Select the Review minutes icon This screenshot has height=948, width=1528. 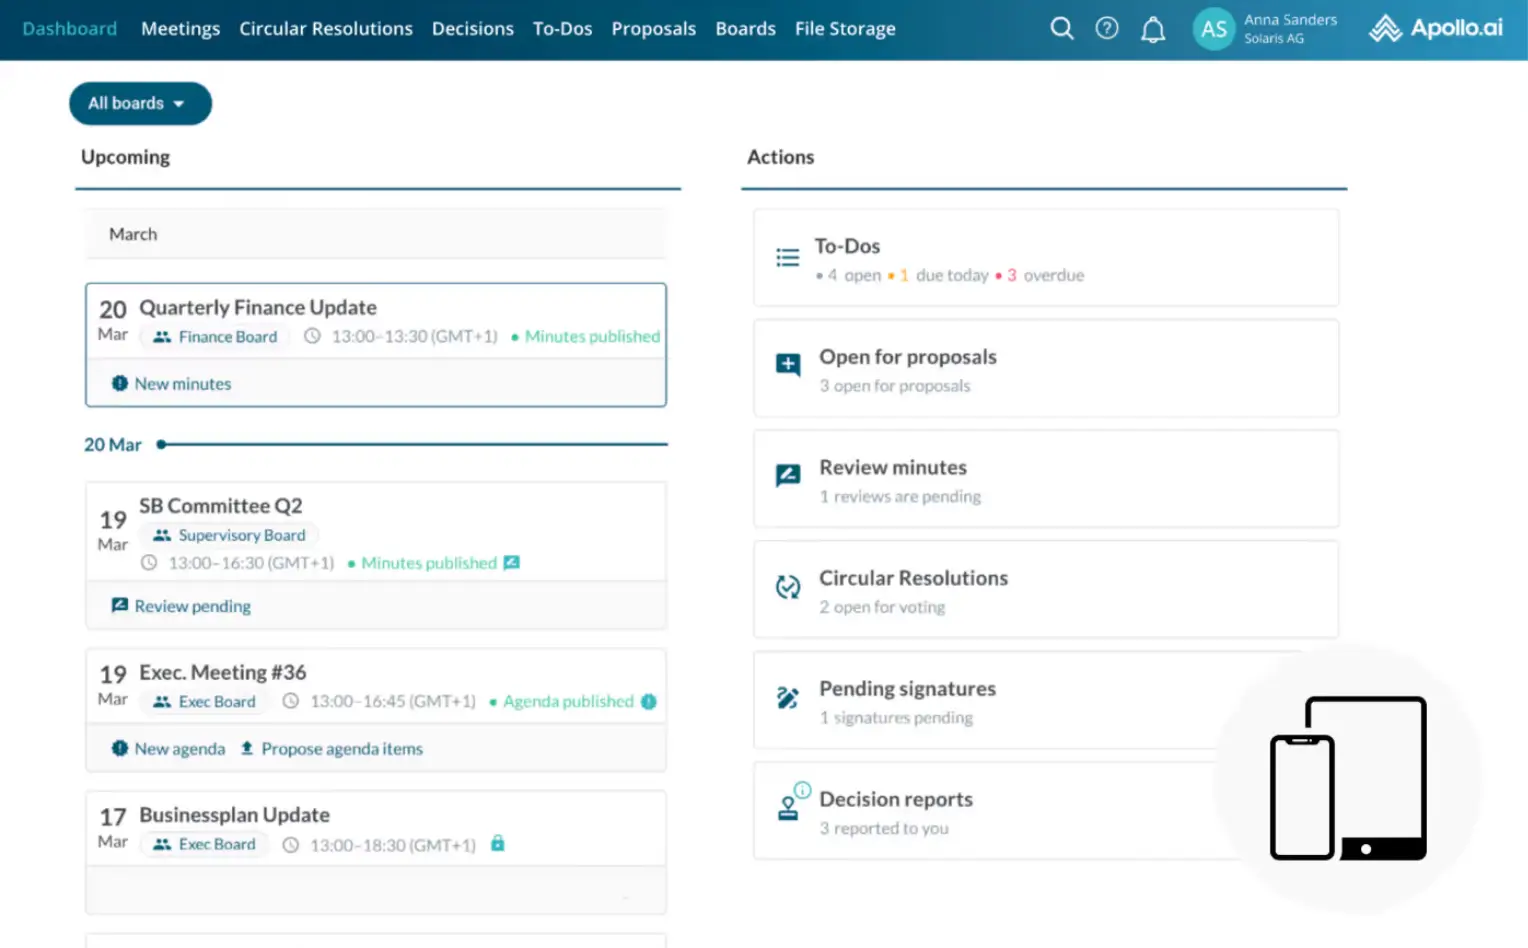788,477
